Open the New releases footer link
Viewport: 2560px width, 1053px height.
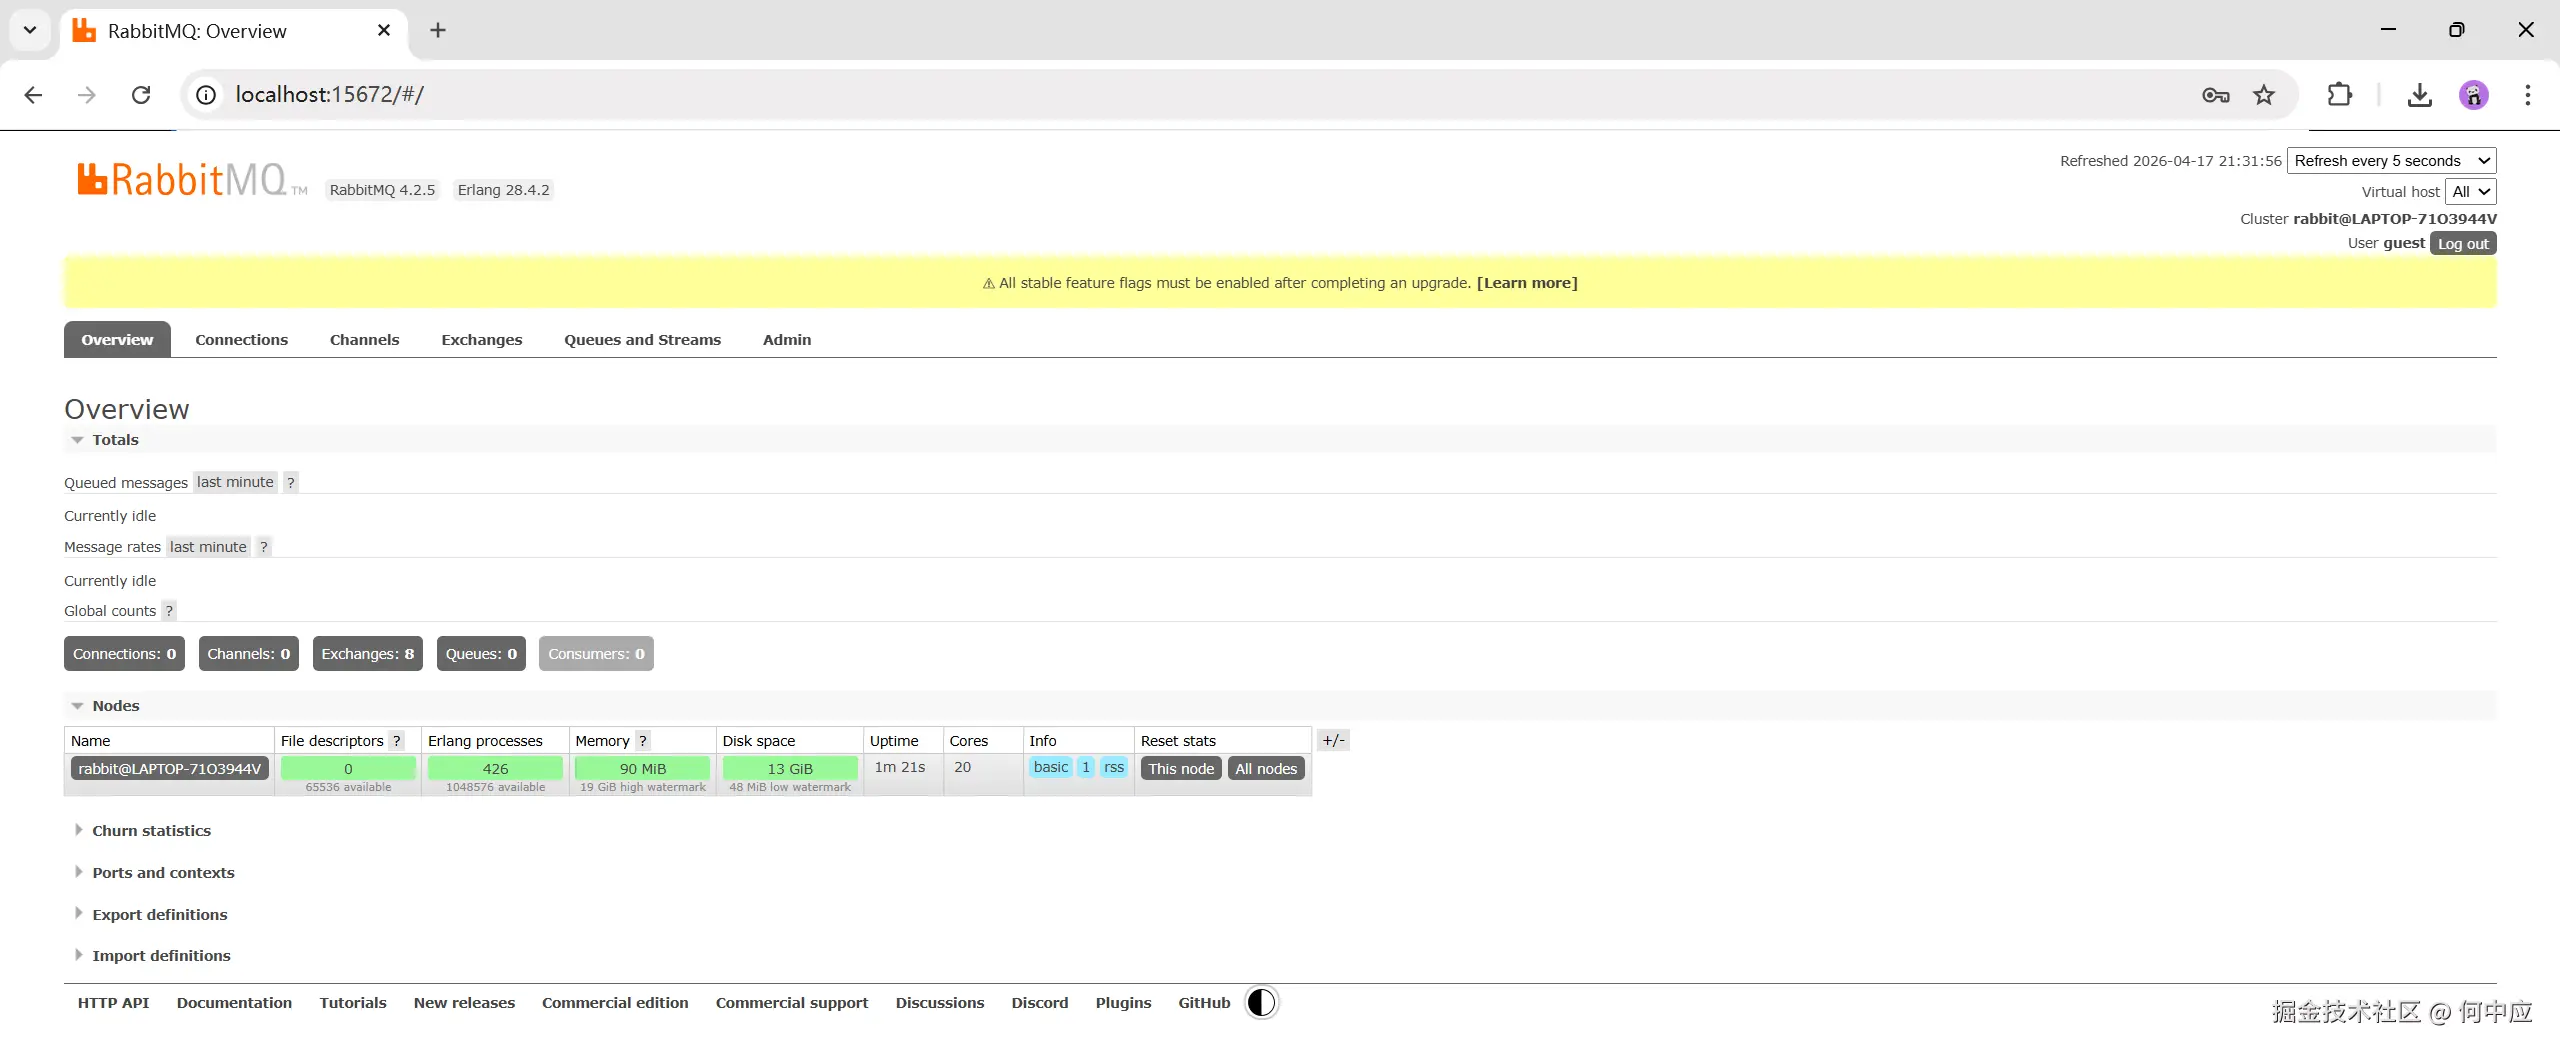coord(464,1003)
